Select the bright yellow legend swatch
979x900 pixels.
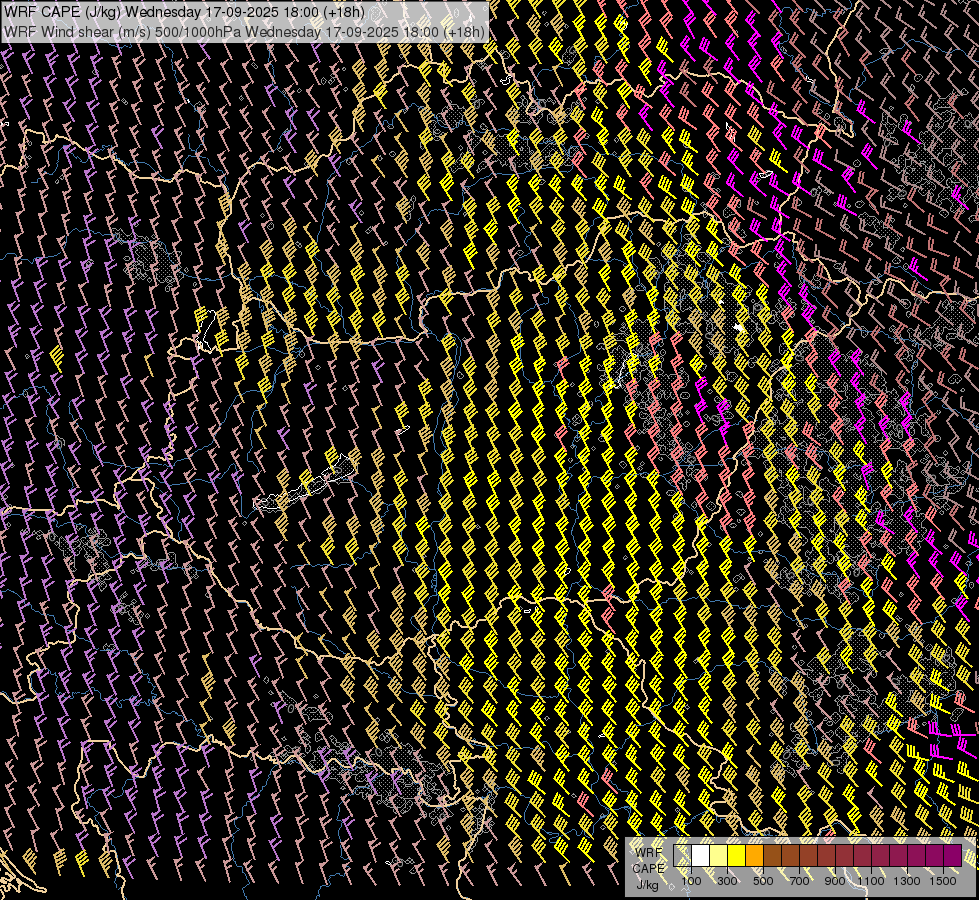pos(737,855)
